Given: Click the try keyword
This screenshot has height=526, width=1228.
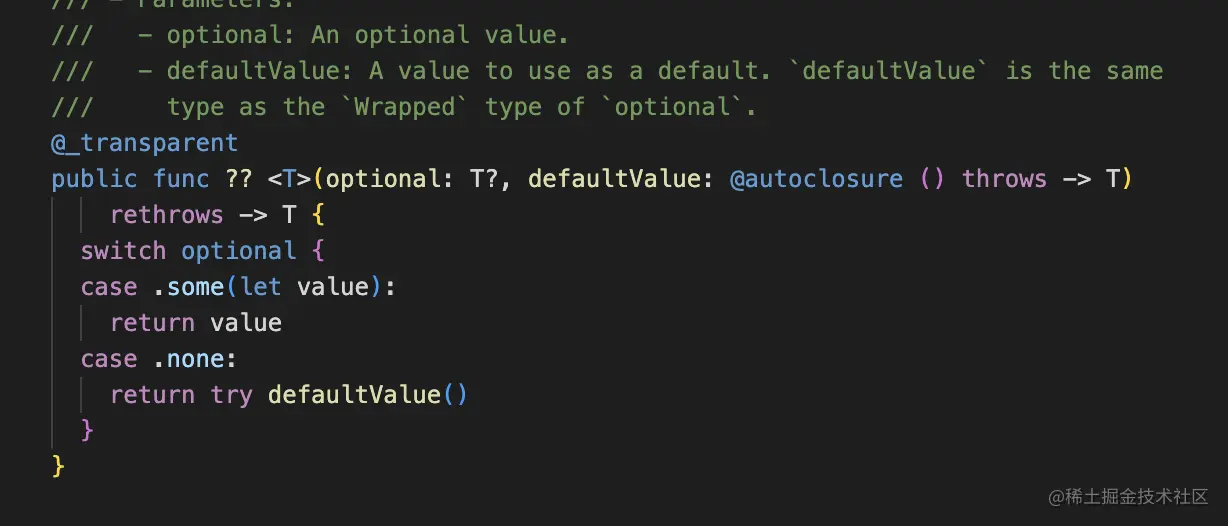Looking at the screenshot, I should click(232, 396).
